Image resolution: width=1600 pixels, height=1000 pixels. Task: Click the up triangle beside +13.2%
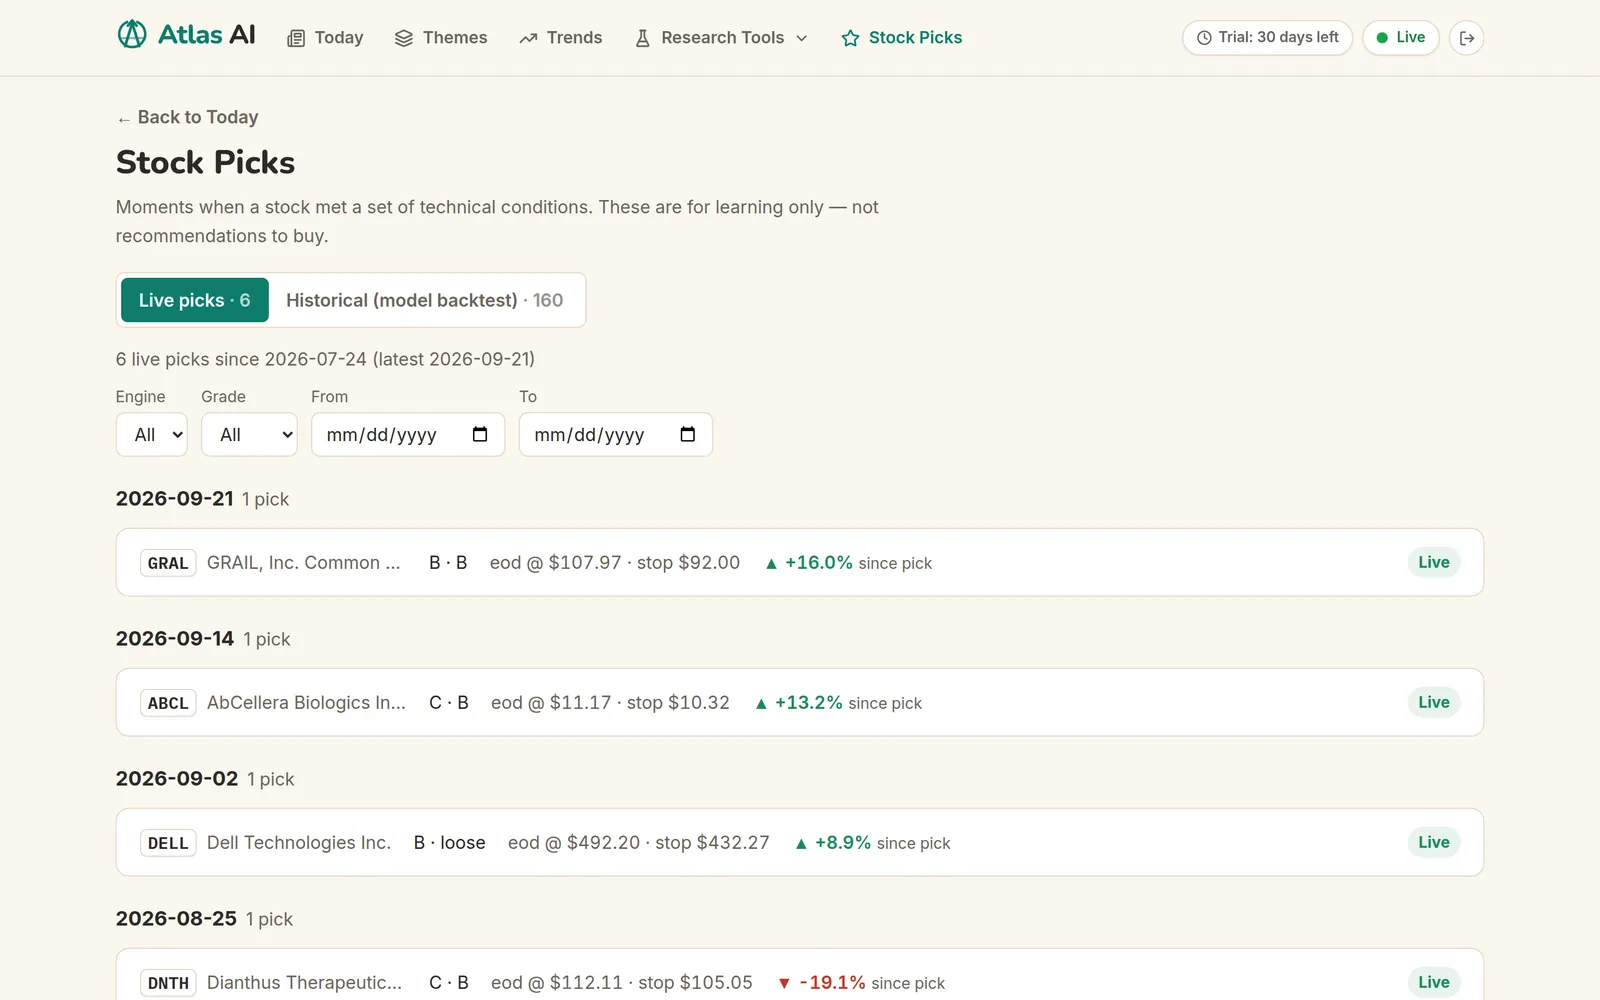click(761, 704)
